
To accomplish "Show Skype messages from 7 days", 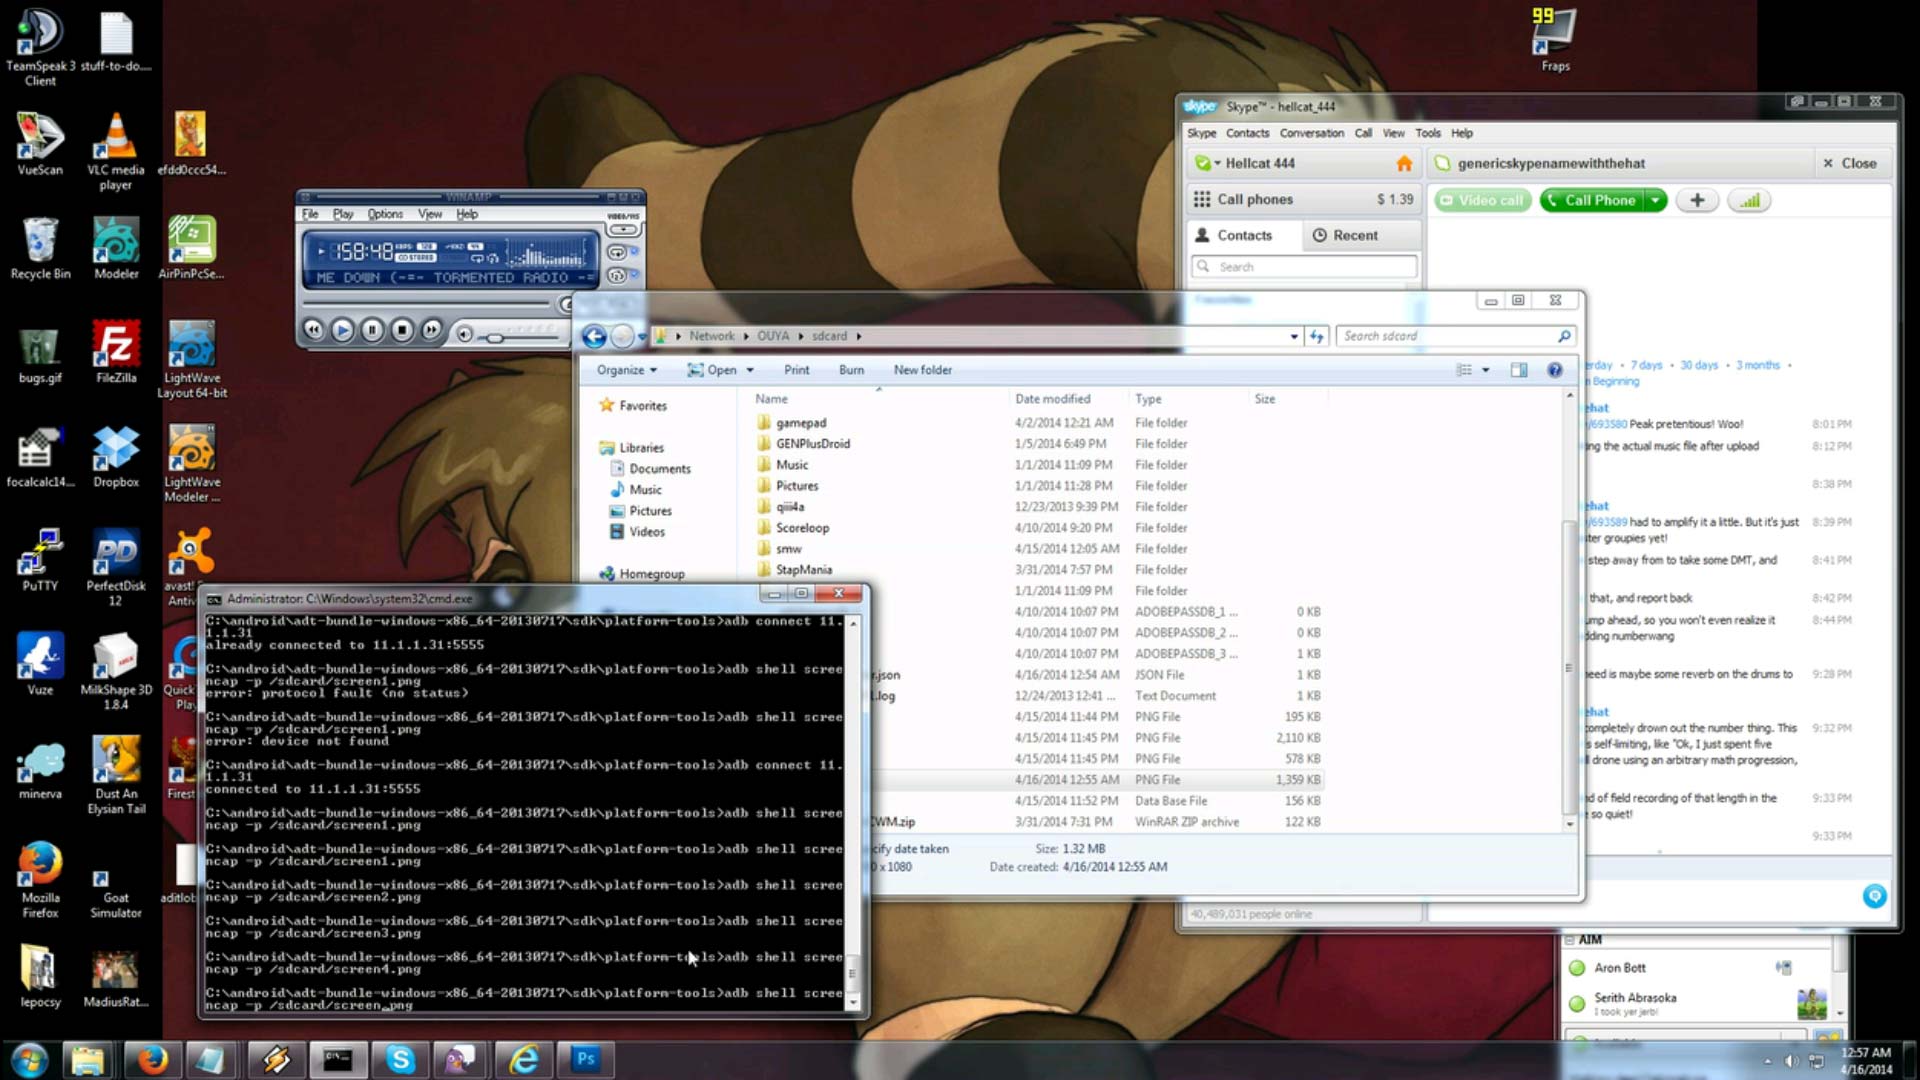I will [x=1646, y=365].
